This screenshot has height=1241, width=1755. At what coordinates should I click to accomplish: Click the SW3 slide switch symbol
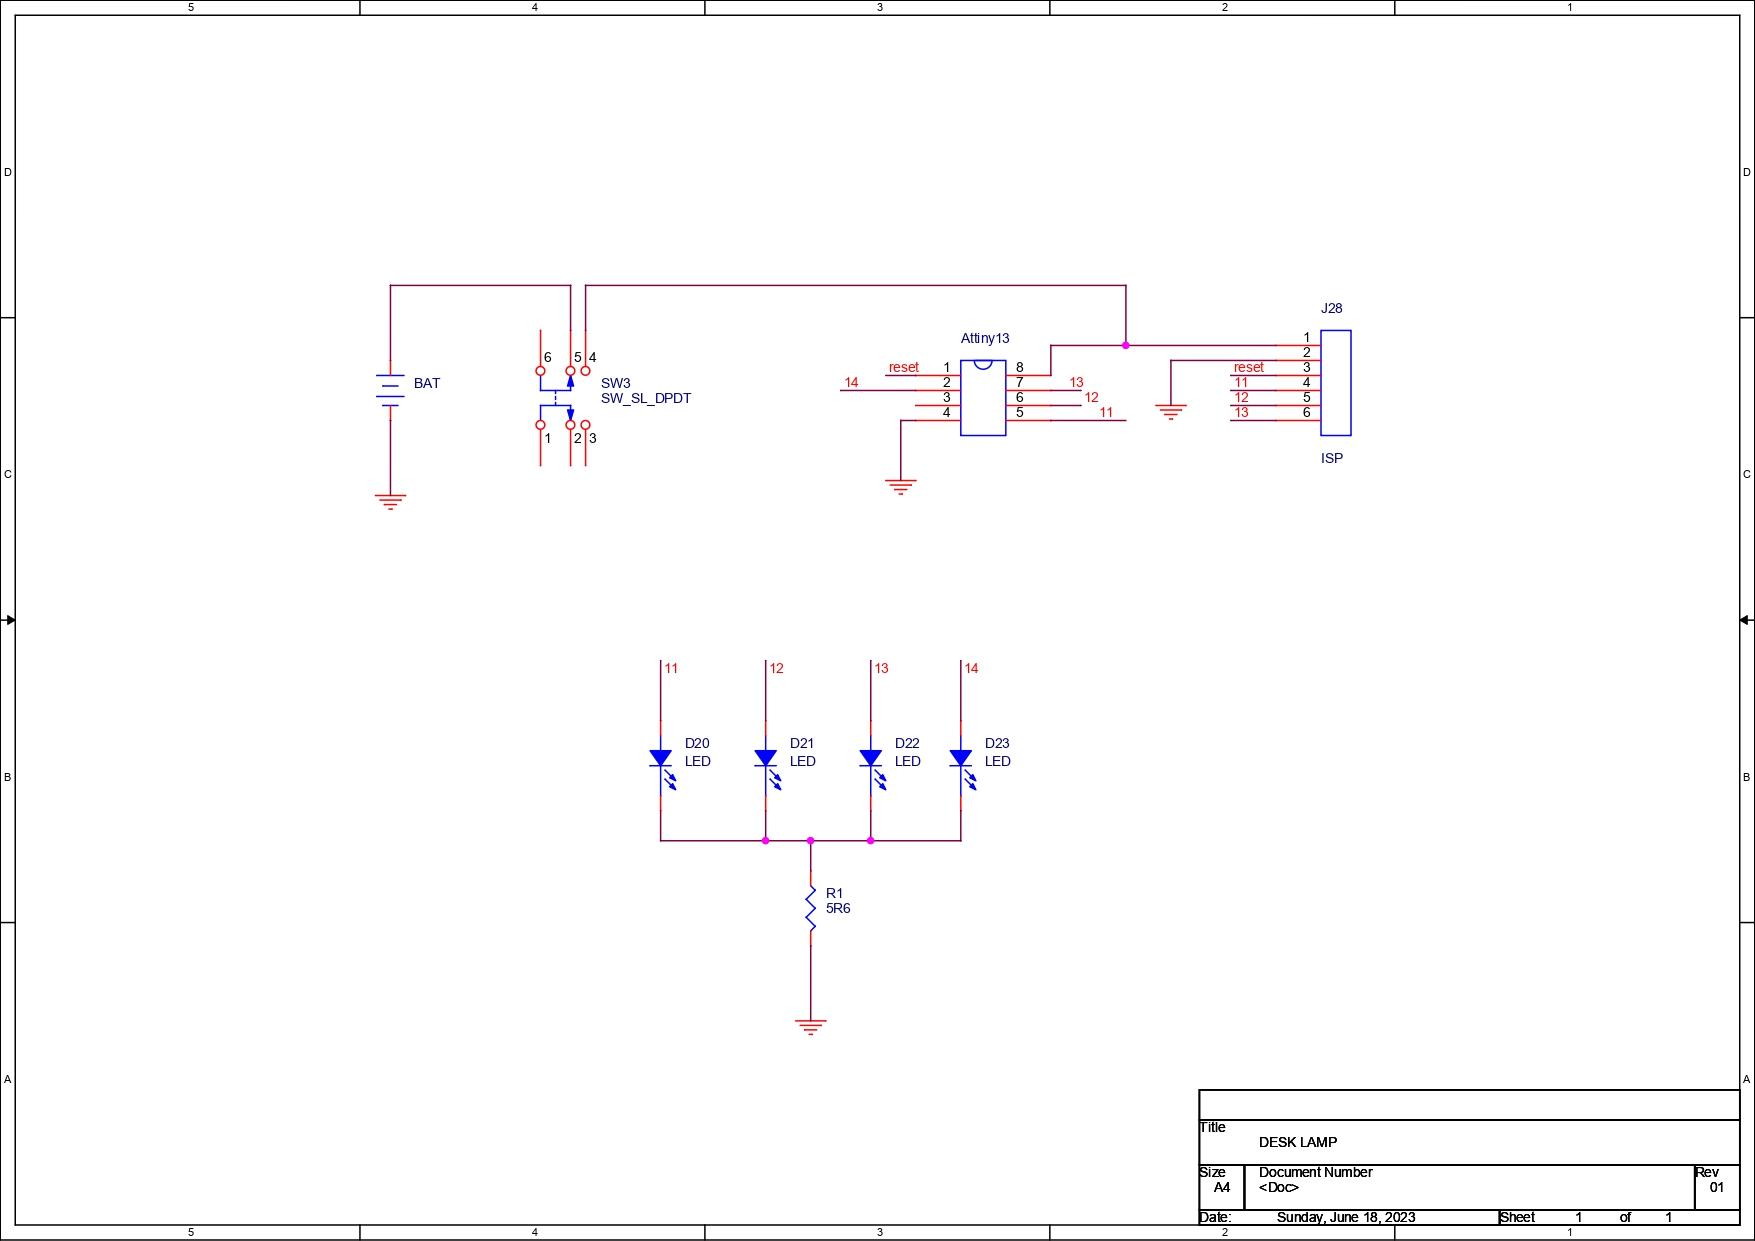coord(563,398)
